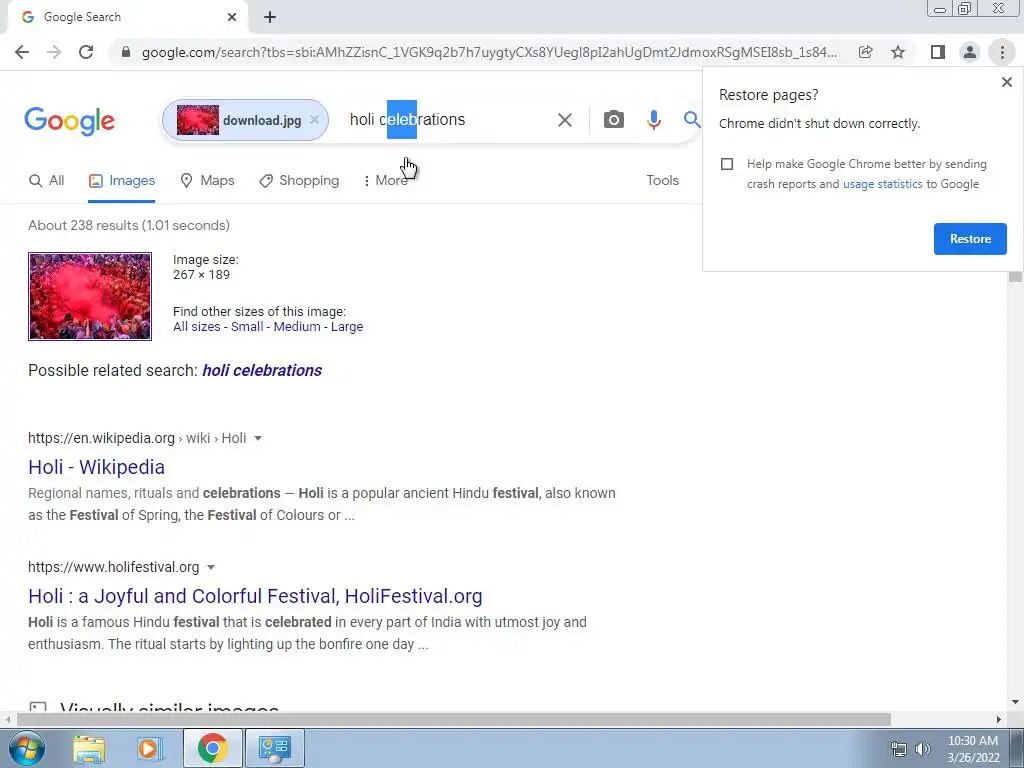The height and width of the screenshot is (768, 1024).
Task: Open related search holi celebrations
Action: [x=262, y=370]
